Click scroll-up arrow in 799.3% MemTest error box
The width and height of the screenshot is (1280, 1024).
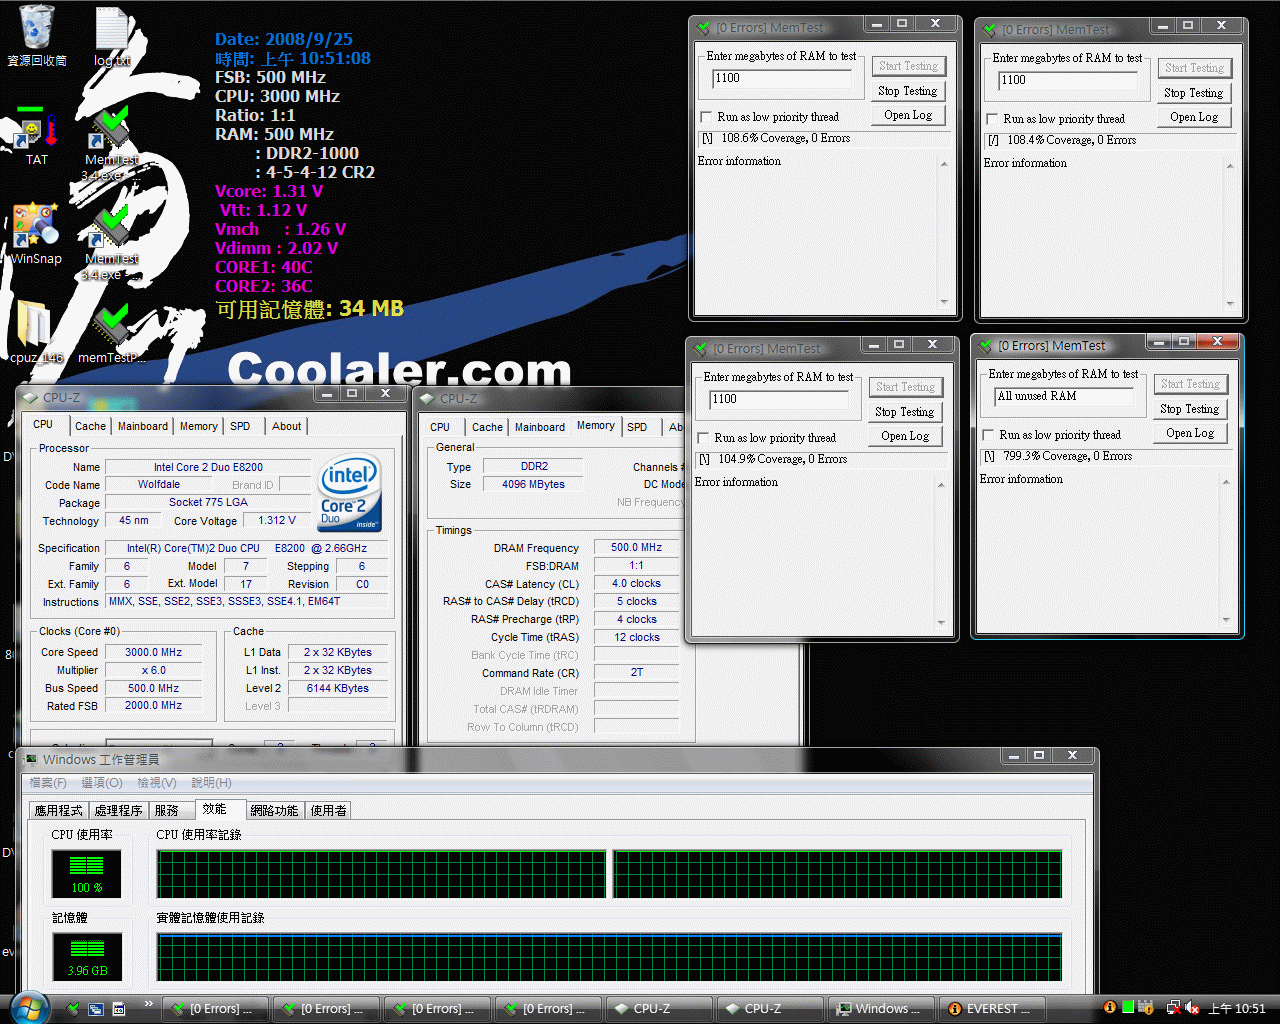1226,483
